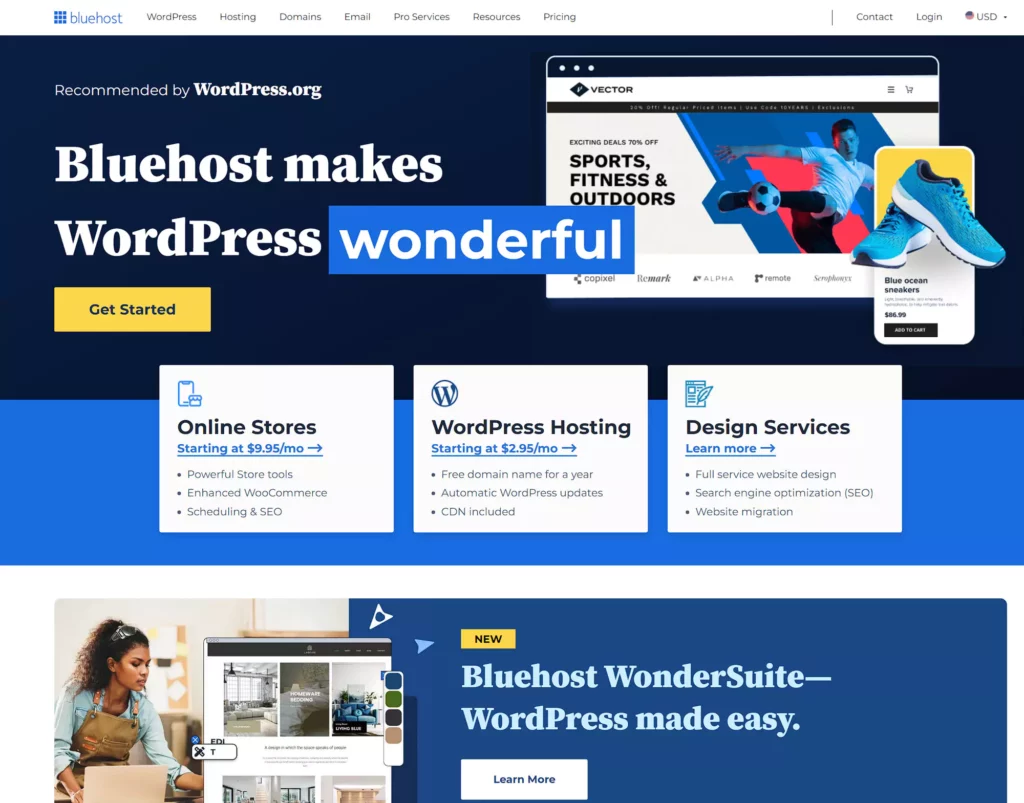Click the blue sneakers product image
Screen dimensions: 1024x803
click(x=929, y=215)
